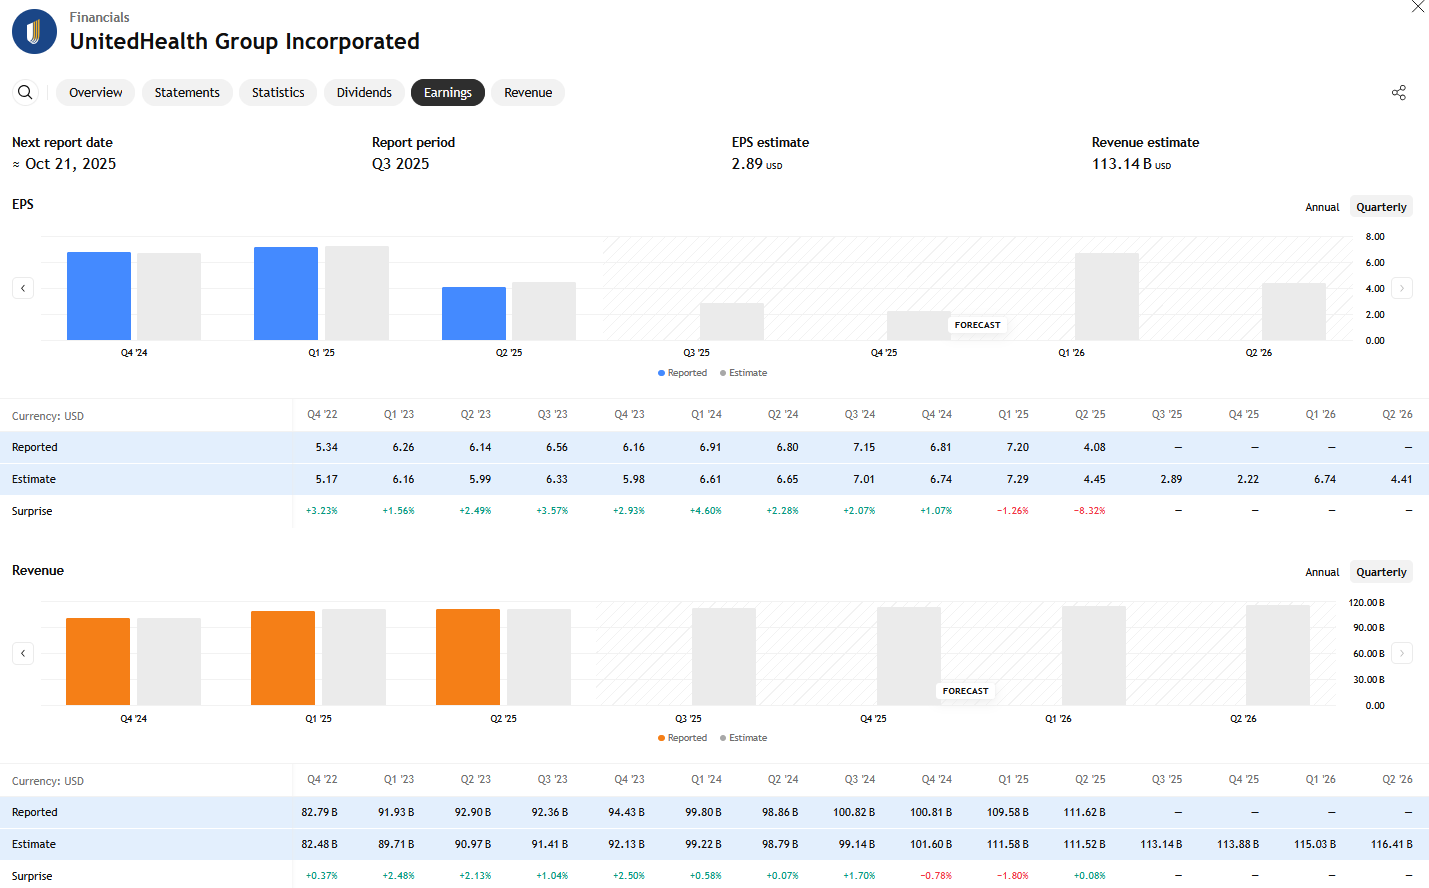Click the blue Q1 '25 reported EPS bar
Viewport: 1429px width, 888px height.
[x=286, y=294]
